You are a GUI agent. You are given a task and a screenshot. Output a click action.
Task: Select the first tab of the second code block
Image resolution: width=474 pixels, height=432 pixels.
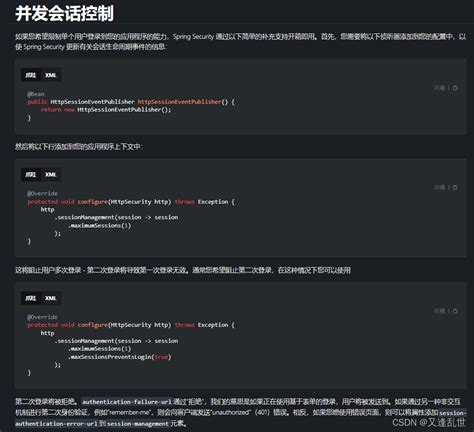click(x=31, y=174)
